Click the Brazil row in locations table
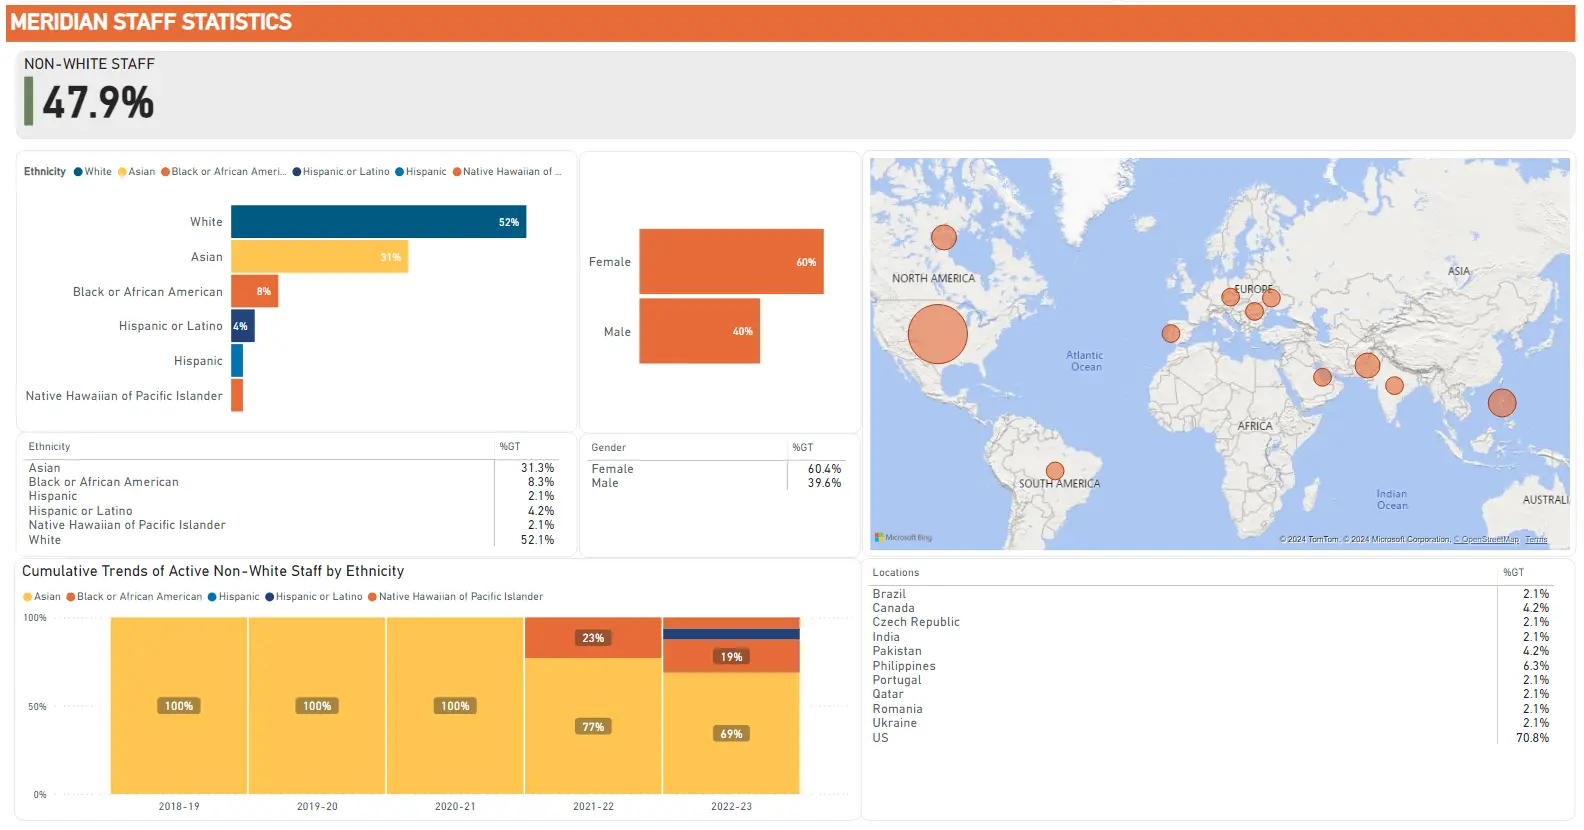 pos(1211,594)
